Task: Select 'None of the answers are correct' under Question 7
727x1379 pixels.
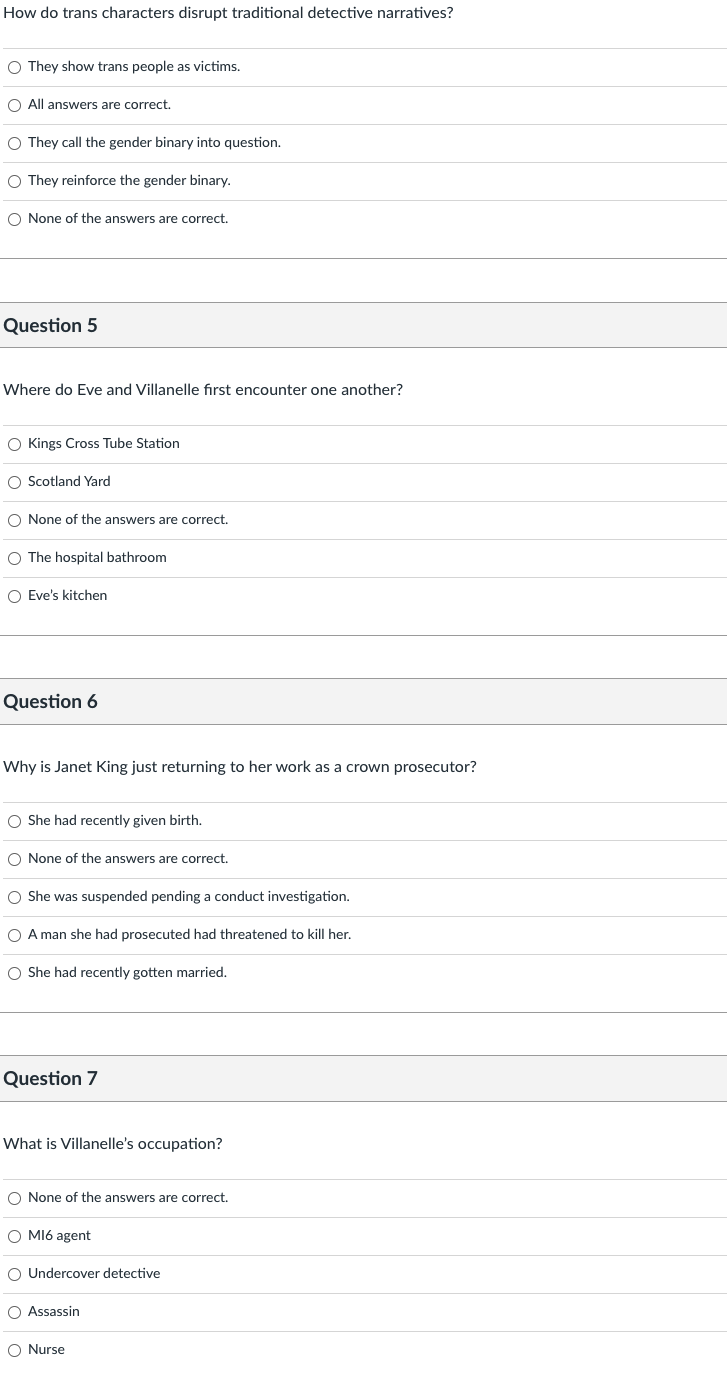Action: 14,1198
